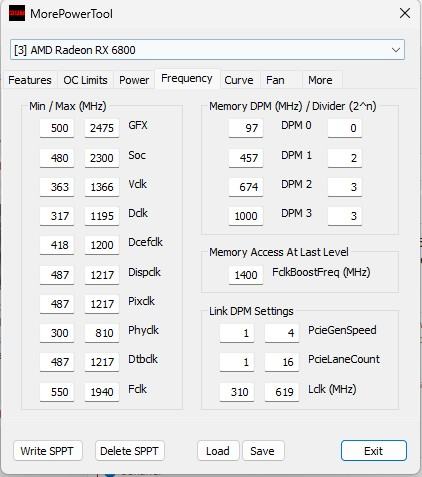Edit the PcieGenSpeed maximum field showing 4
This screenshot has width=422, height=477.
282,333
